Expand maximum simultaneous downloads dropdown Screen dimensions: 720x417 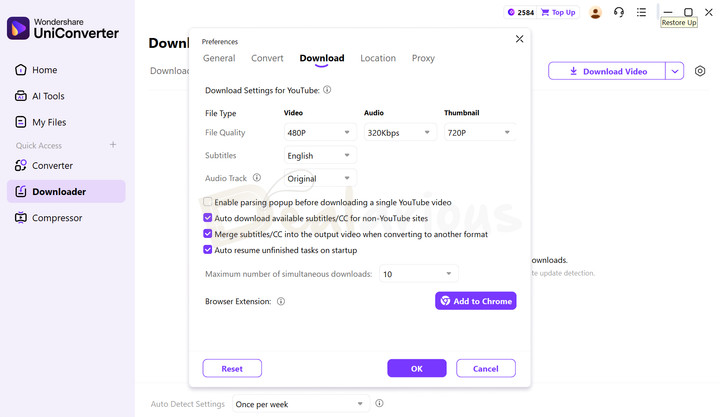tap(418, 274)
